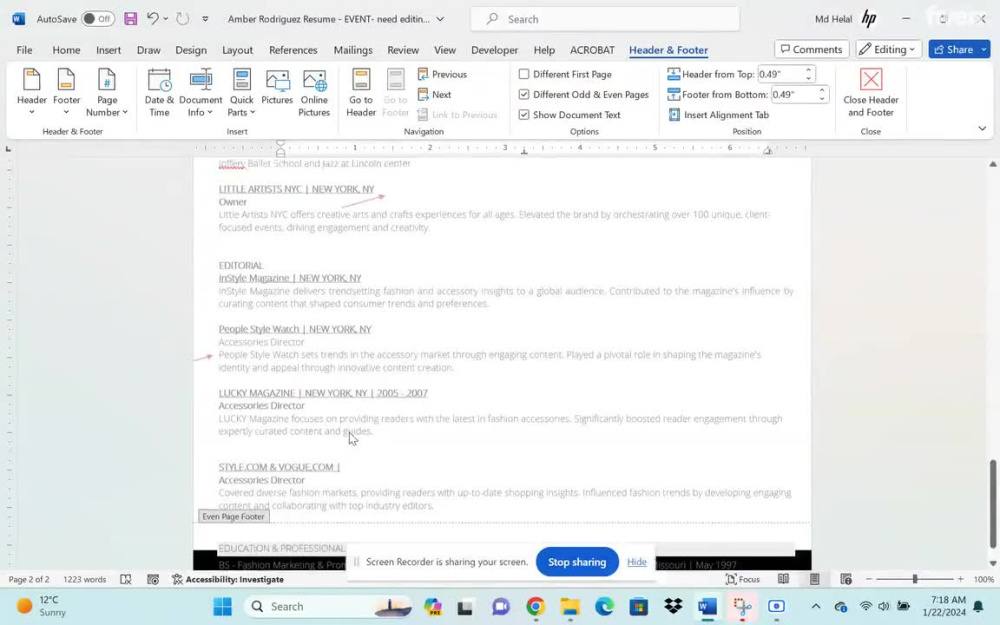
Task: Open Customize Quick Access Toolbar dropdown
Action: click(x=205, y=19)
